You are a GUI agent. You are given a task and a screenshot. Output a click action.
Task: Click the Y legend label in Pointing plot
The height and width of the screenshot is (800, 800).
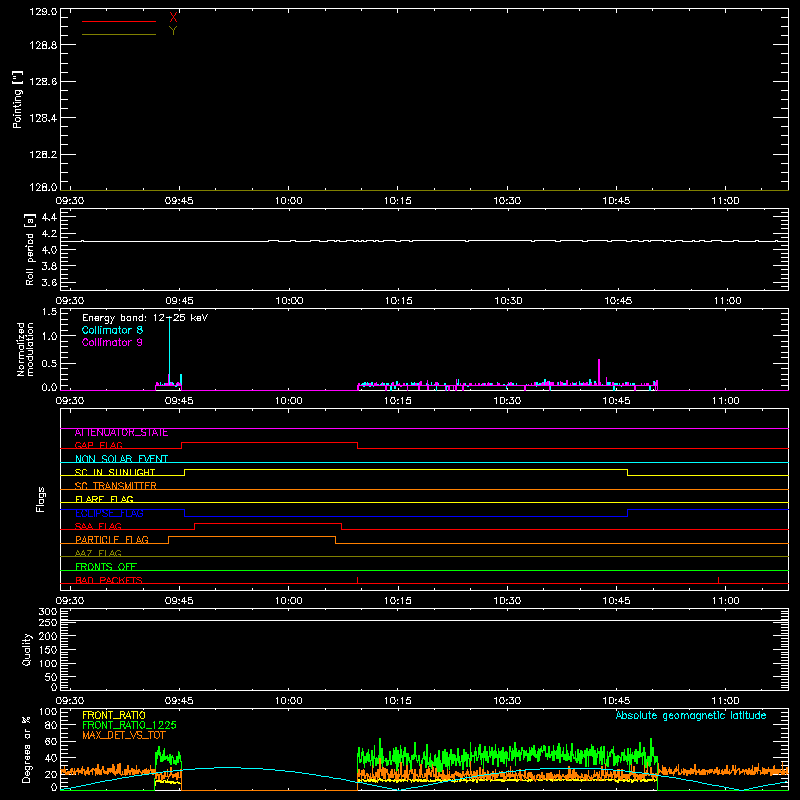tap(173, 31)
